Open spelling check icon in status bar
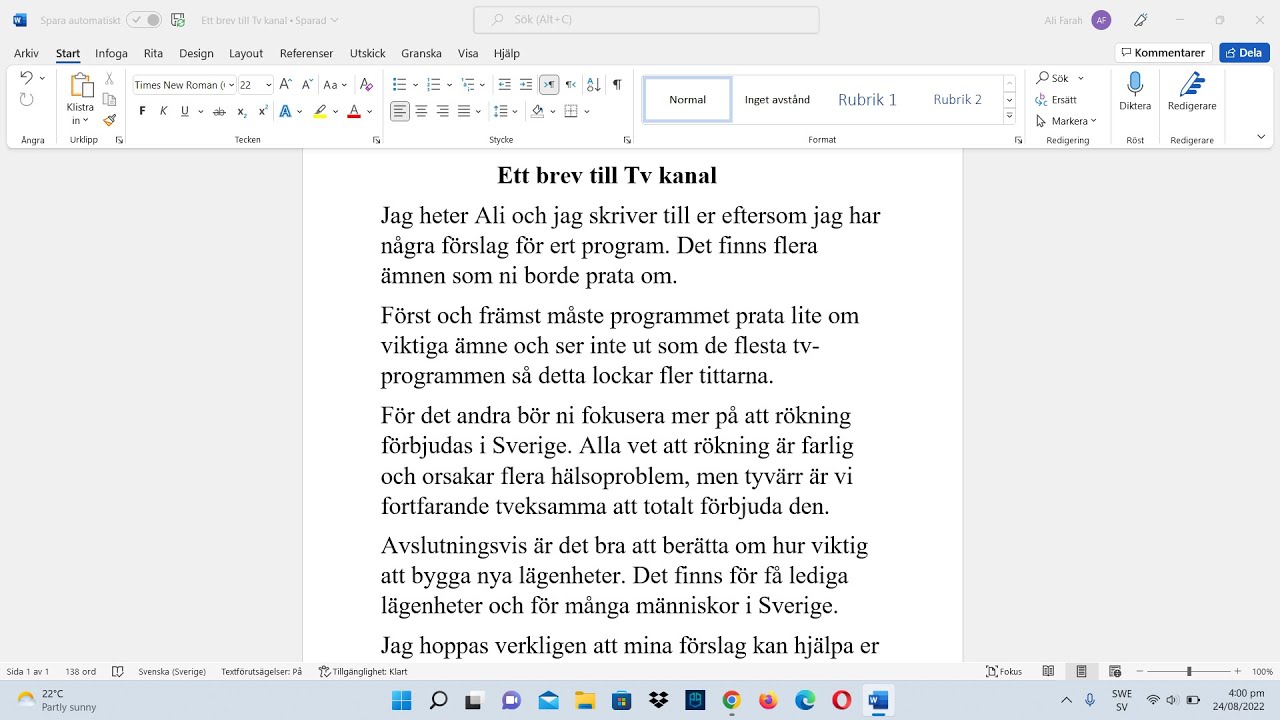This screenshot has width=1280, height=720. (x=118, y=672)
